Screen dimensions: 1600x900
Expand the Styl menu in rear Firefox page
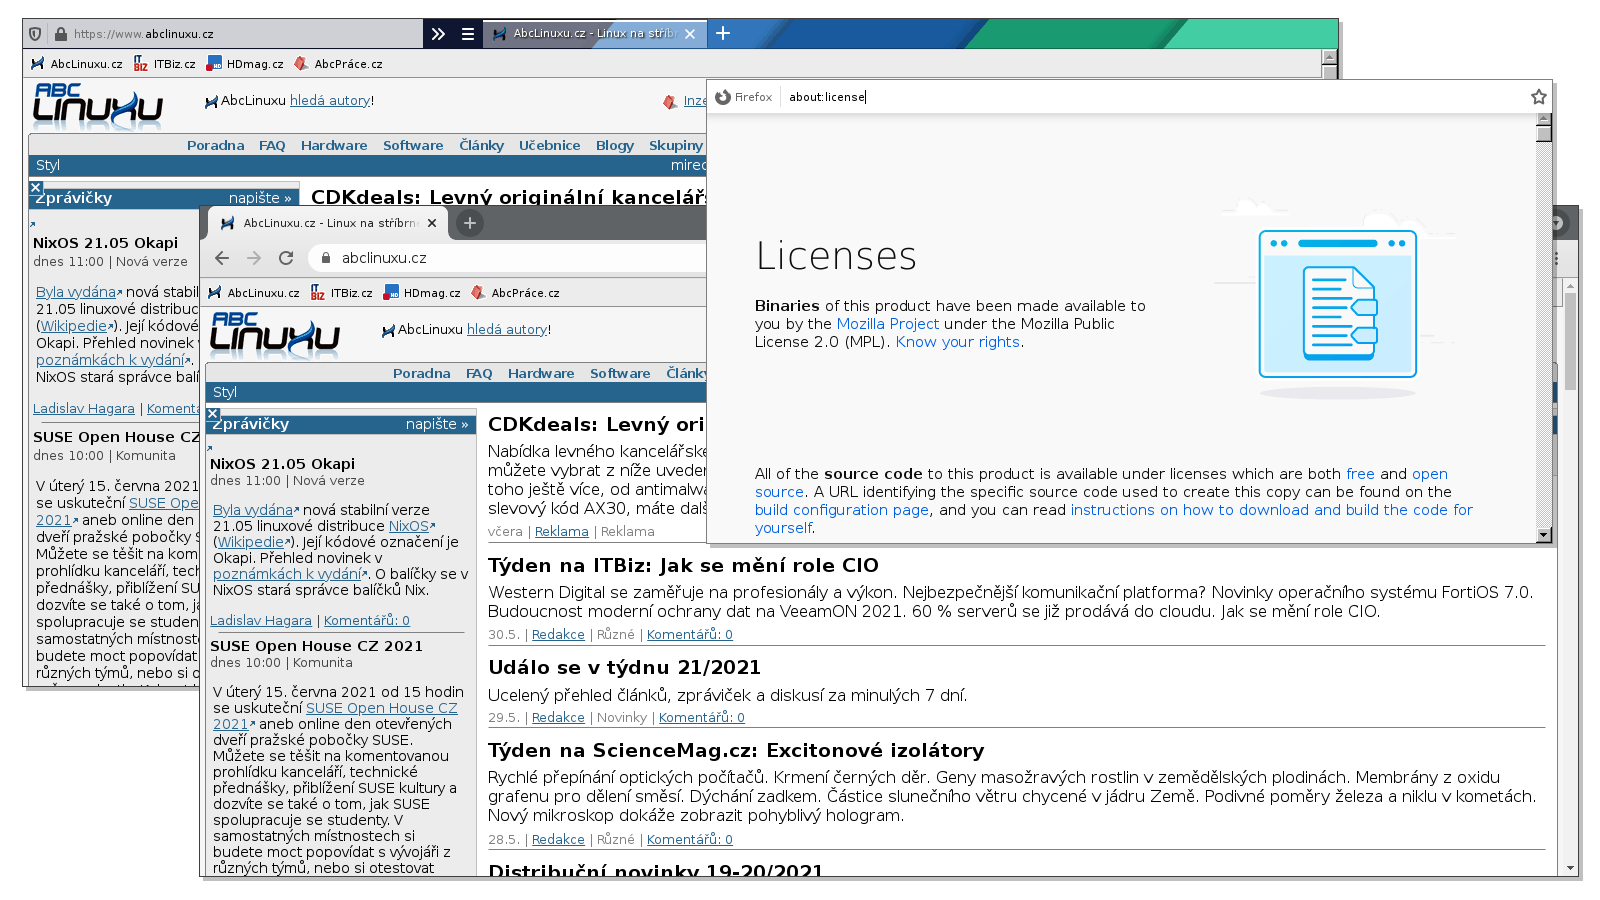point(48,165)
